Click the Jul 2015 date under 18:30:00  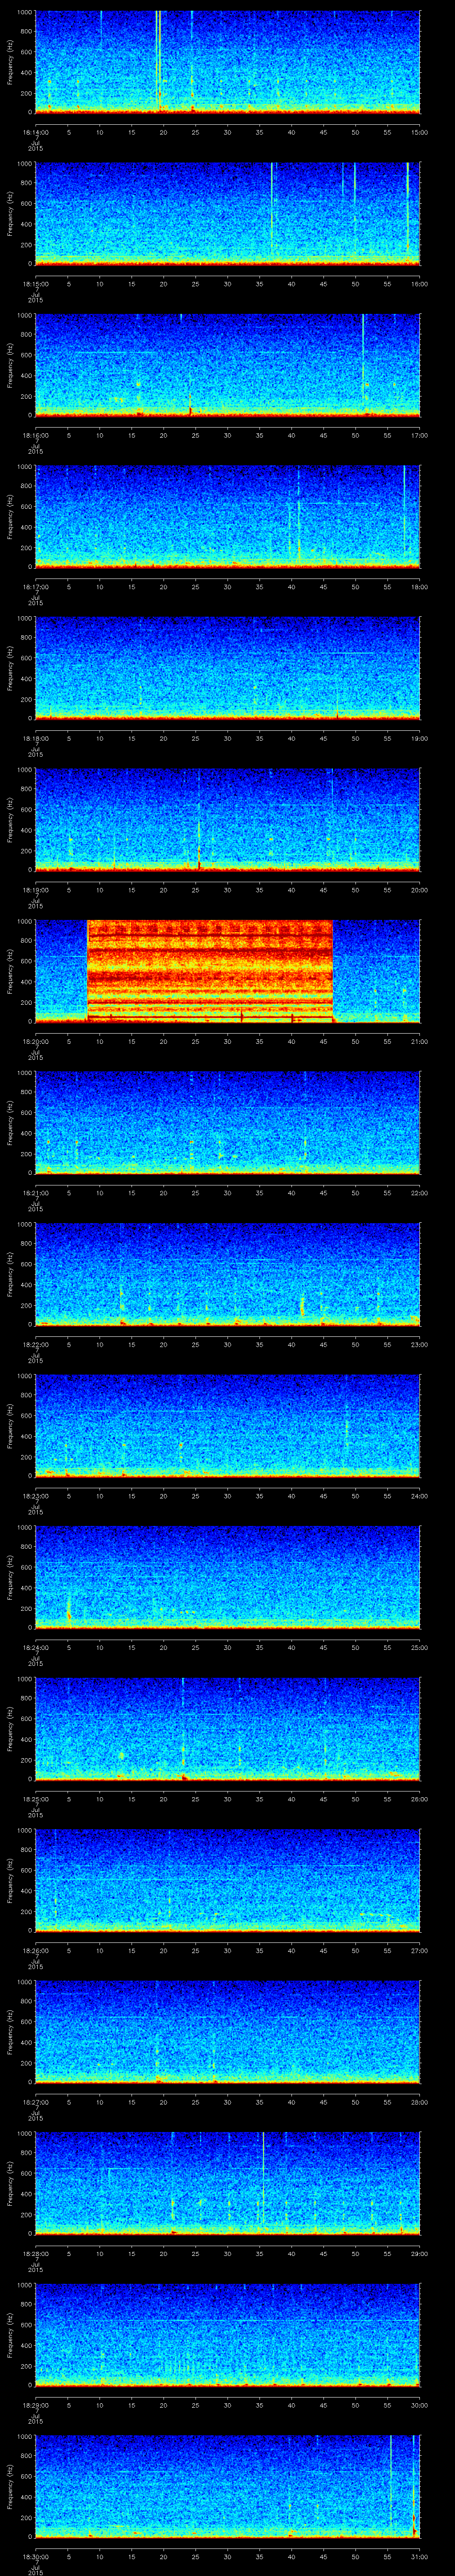point(35,2569)
